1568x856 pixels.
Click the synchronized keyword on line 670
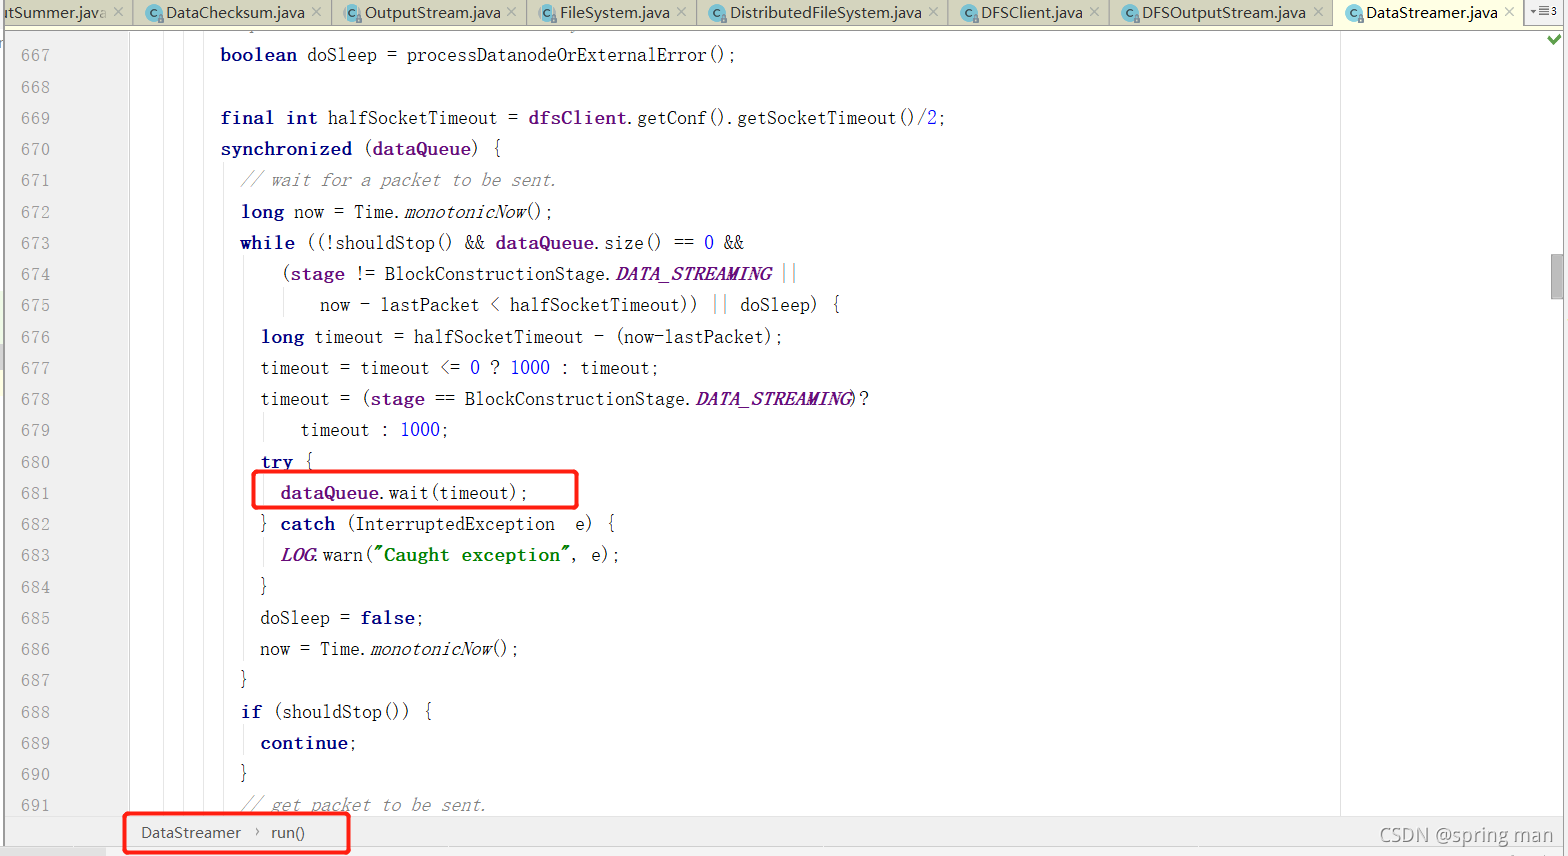coord(286,149)
